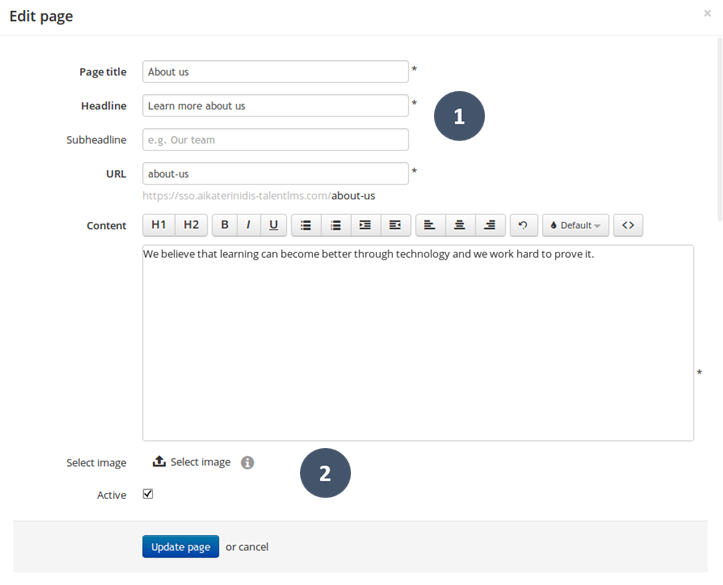The width and height of the screenshot is (723, 585).
Task: Decrease indent of content text
Action: [395, 225]
